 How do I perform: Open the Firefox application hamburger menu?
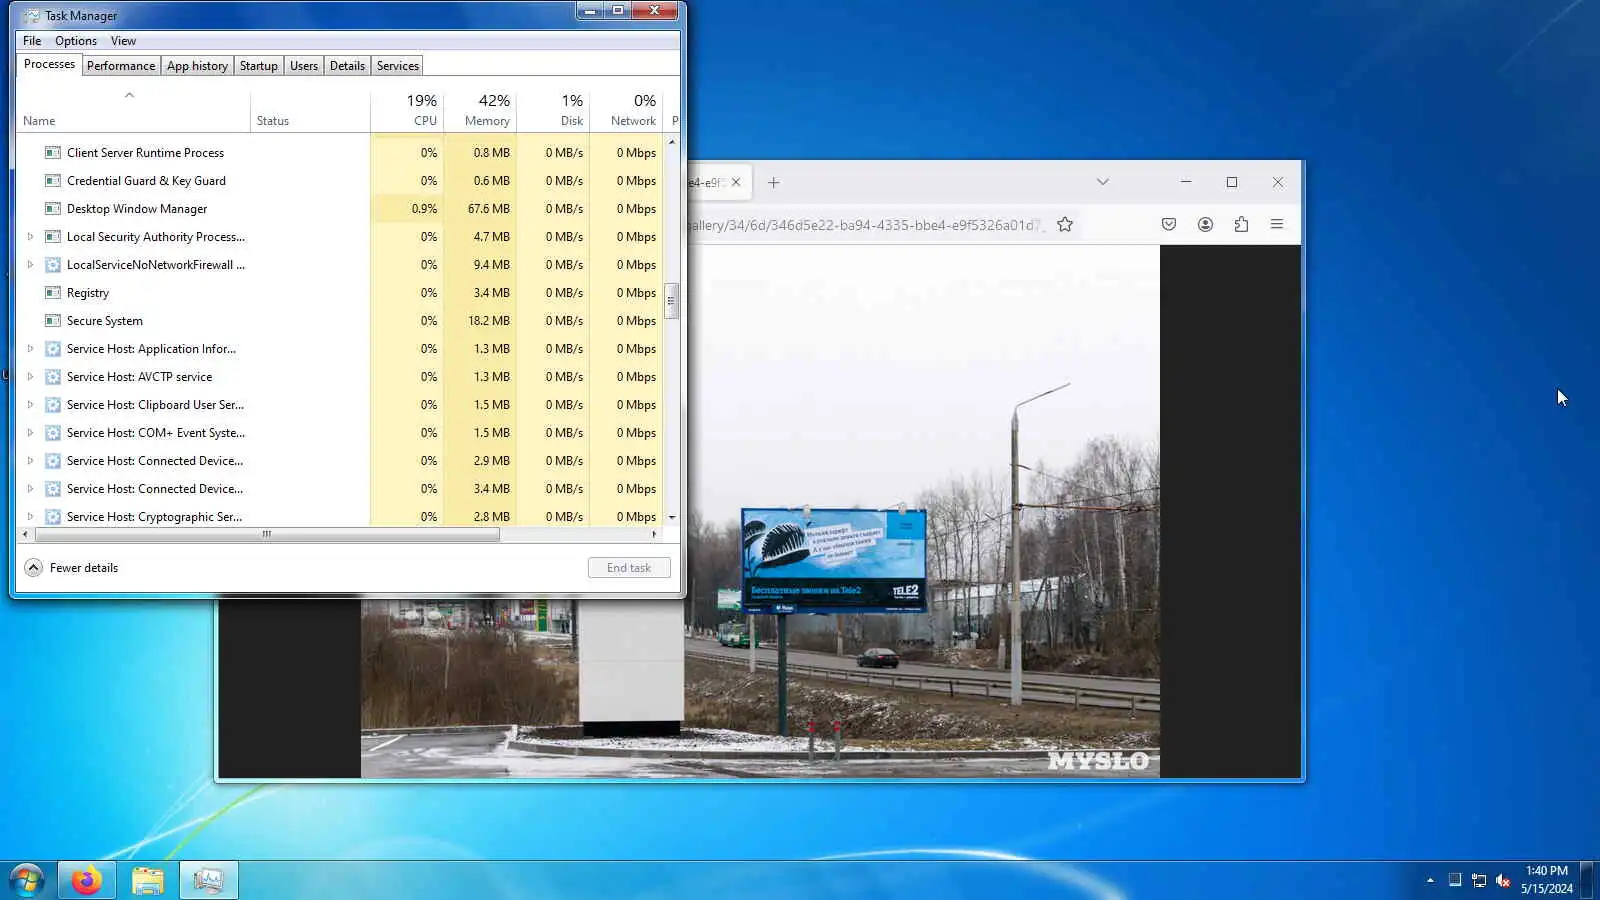click(x=1277, y=225)
